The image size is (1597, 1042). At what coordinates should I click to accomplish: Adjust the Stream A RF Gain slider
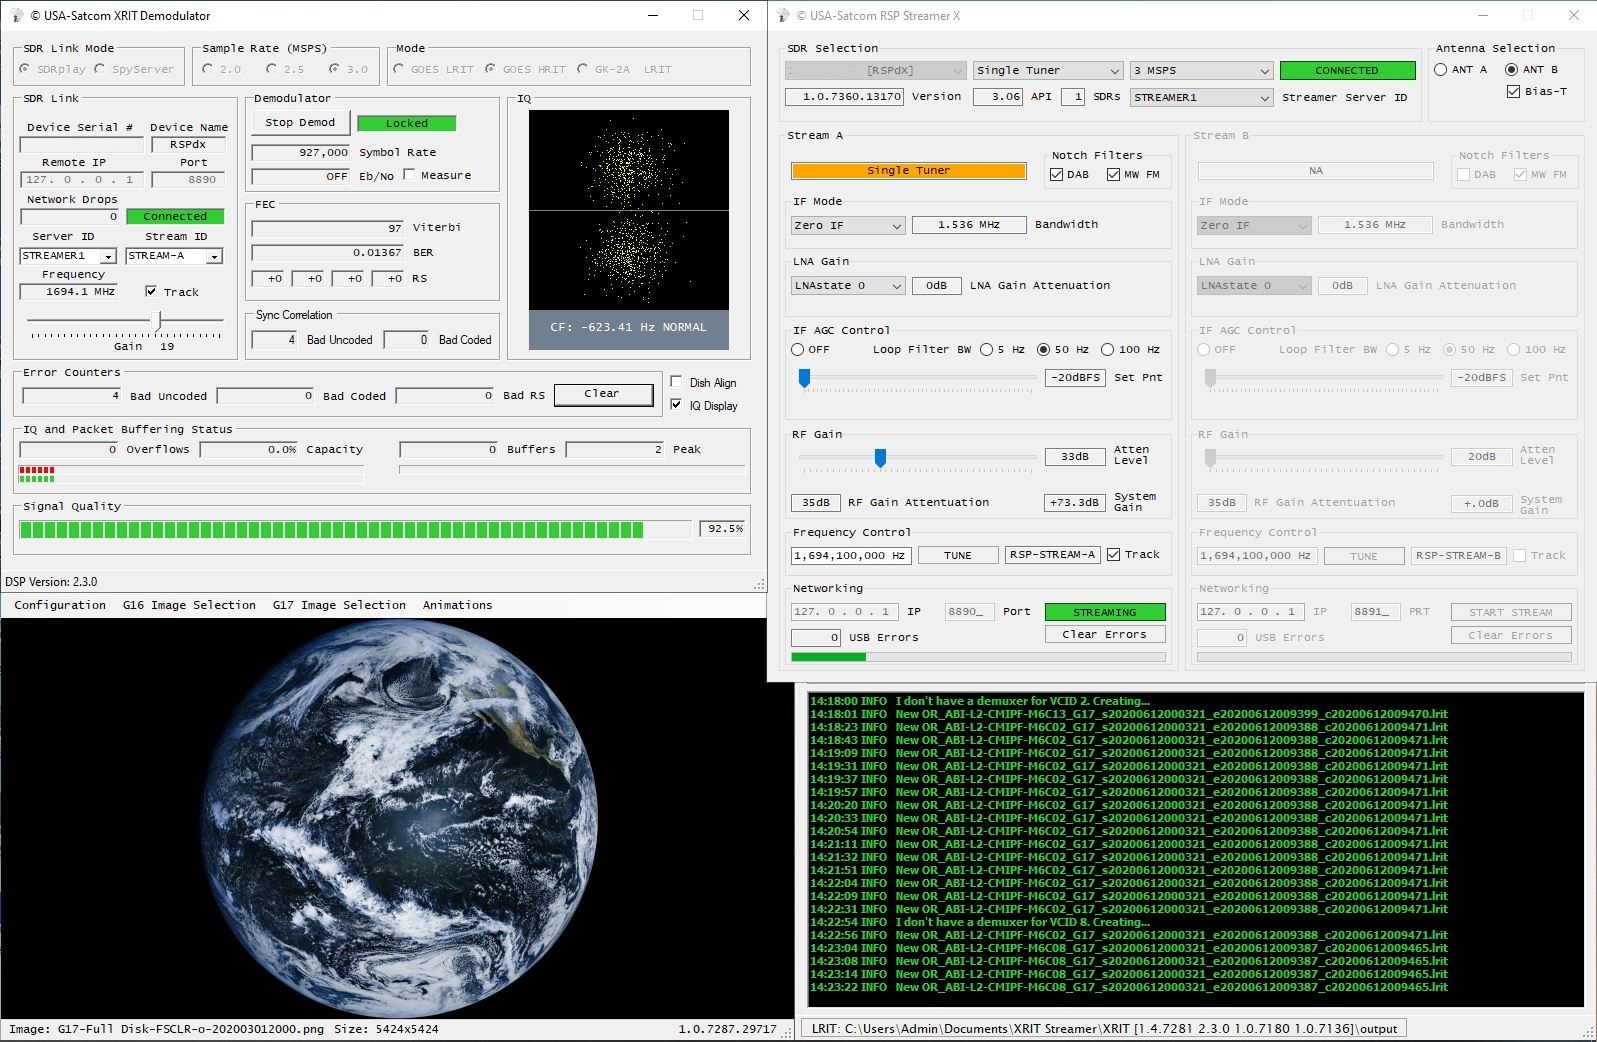tap(880, 457)
